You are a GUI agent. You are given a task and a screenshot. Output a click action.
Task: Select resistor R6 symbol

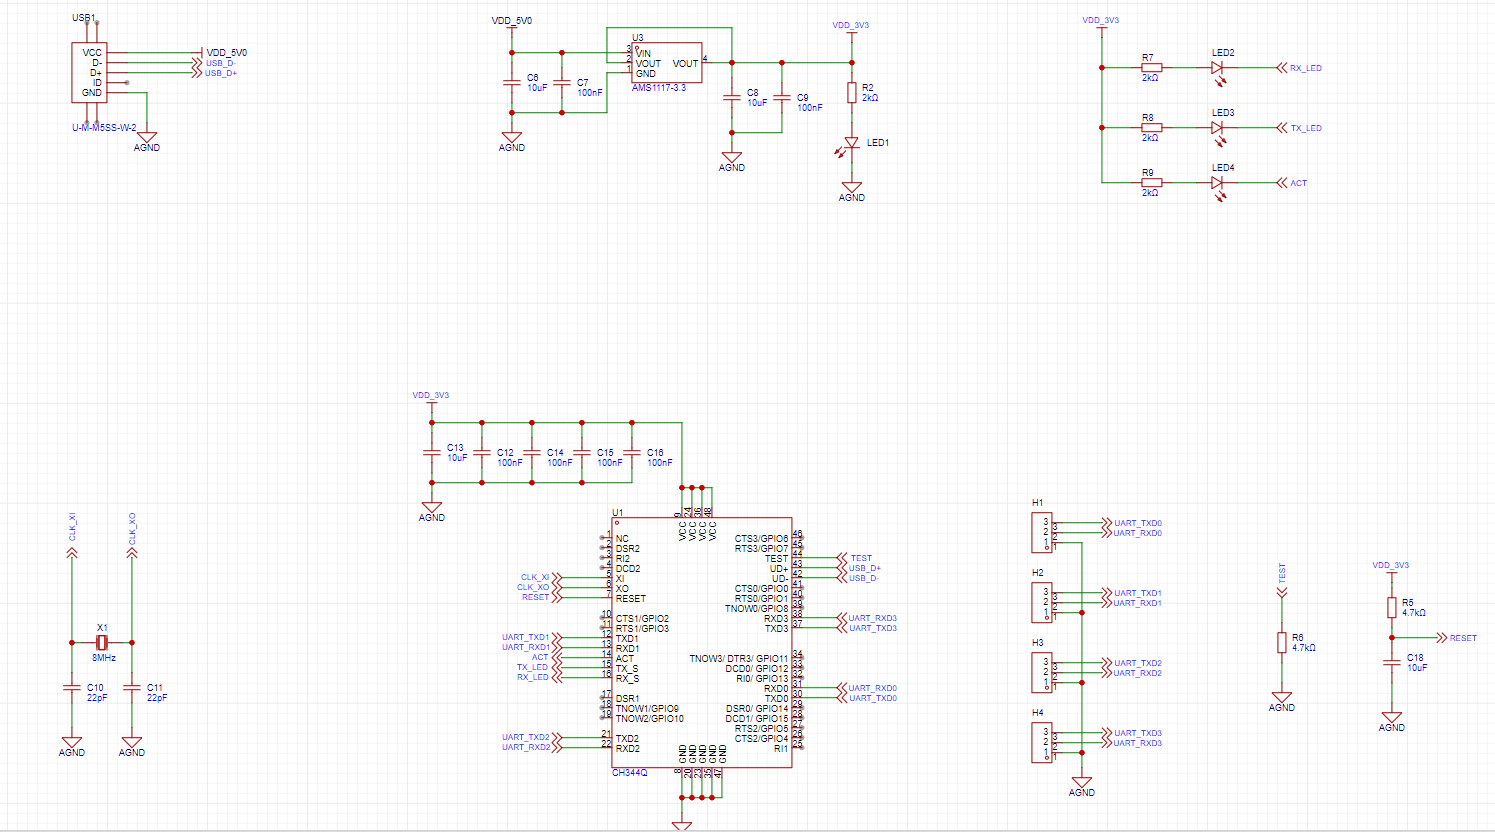pyautogui.click(x=1282, y=643)
